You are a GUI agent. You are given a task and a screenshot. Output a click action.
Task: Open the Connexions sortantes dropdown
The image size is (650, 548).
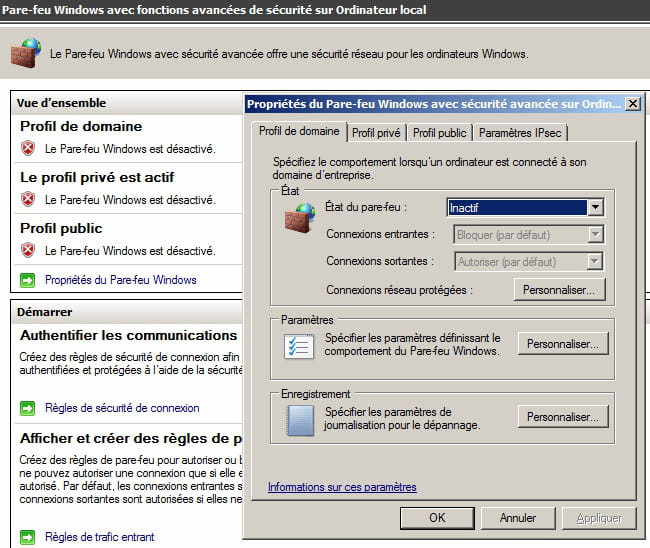[529, 262]
